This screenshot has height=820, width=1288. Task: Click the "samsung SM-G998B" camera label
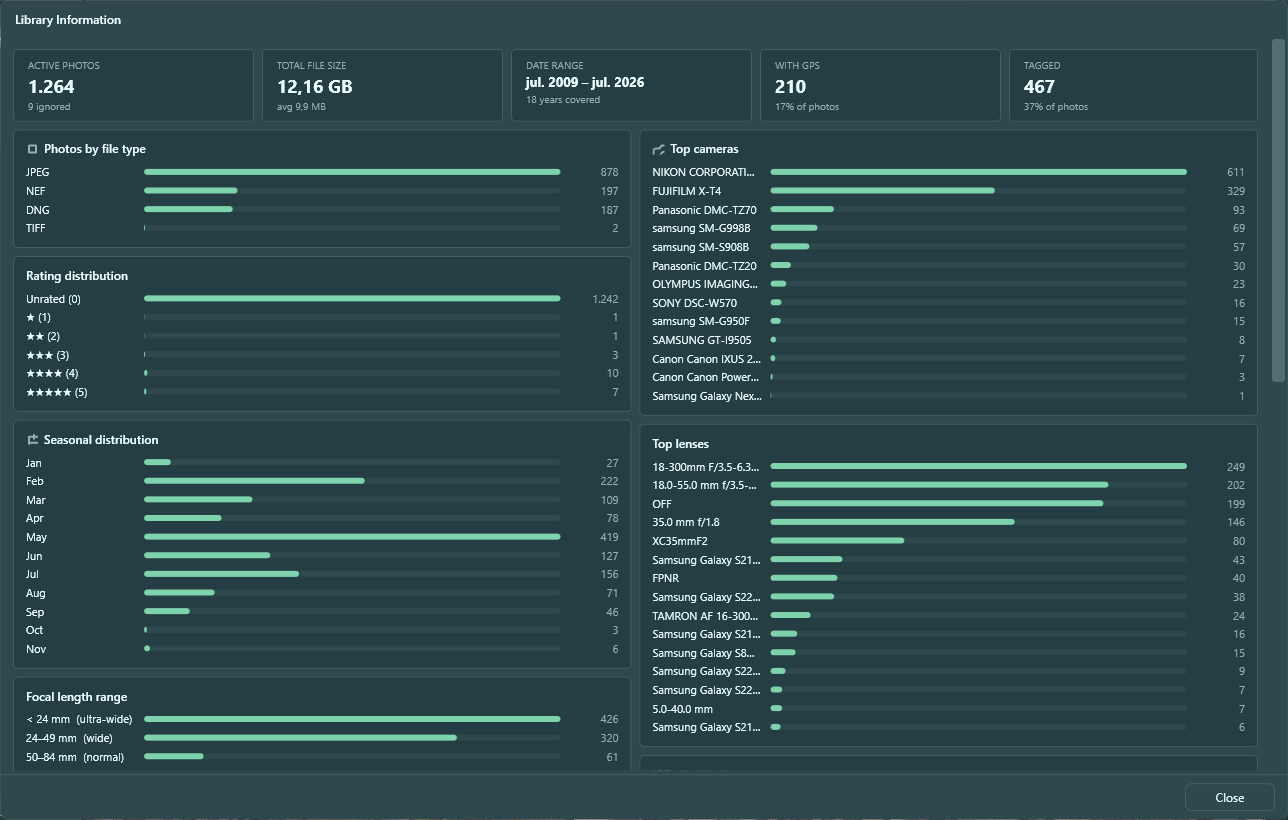click(x=701, y=228)
